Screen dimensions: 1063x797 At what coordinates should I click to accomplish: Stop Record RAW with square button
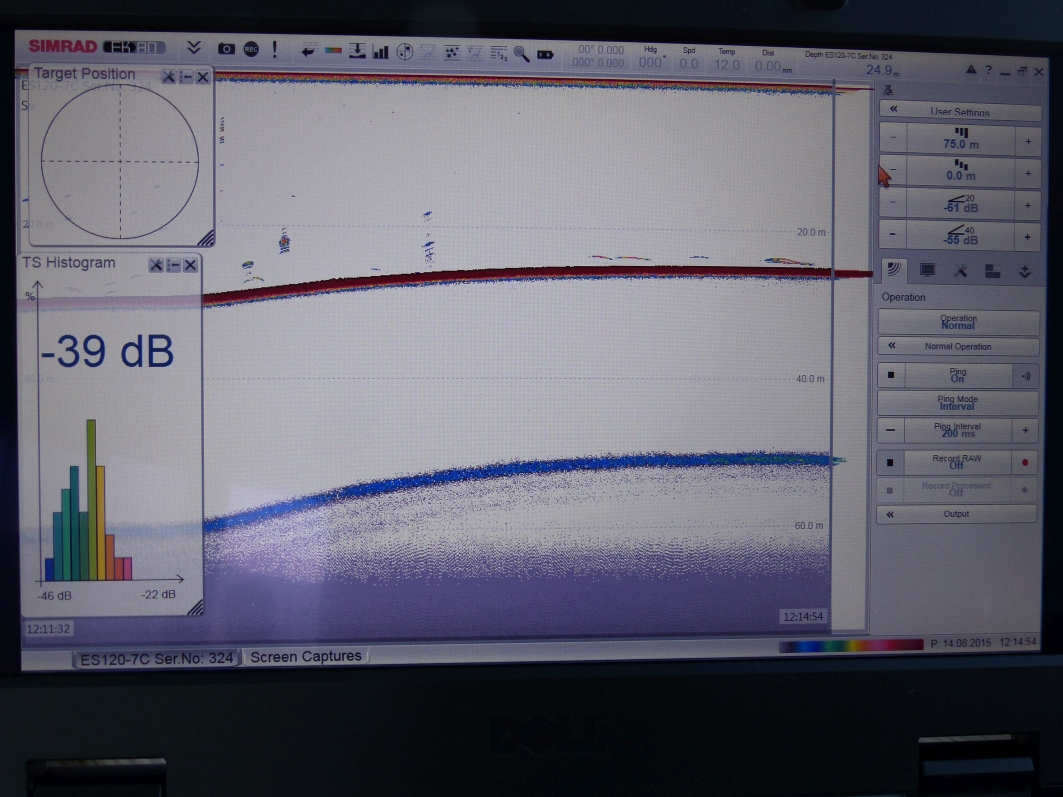tap(890, 462)
